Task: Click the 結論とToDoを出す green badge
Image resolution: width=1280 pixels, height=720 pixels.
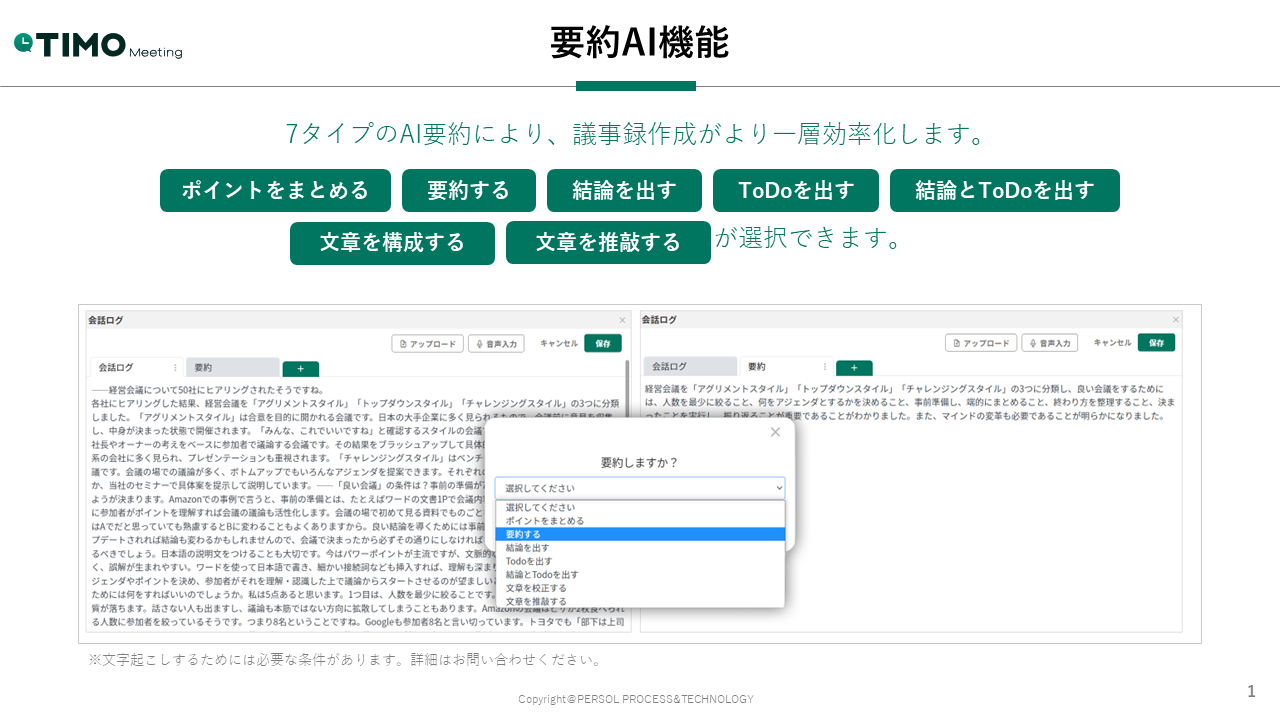Action: [x=1005, y=190]
